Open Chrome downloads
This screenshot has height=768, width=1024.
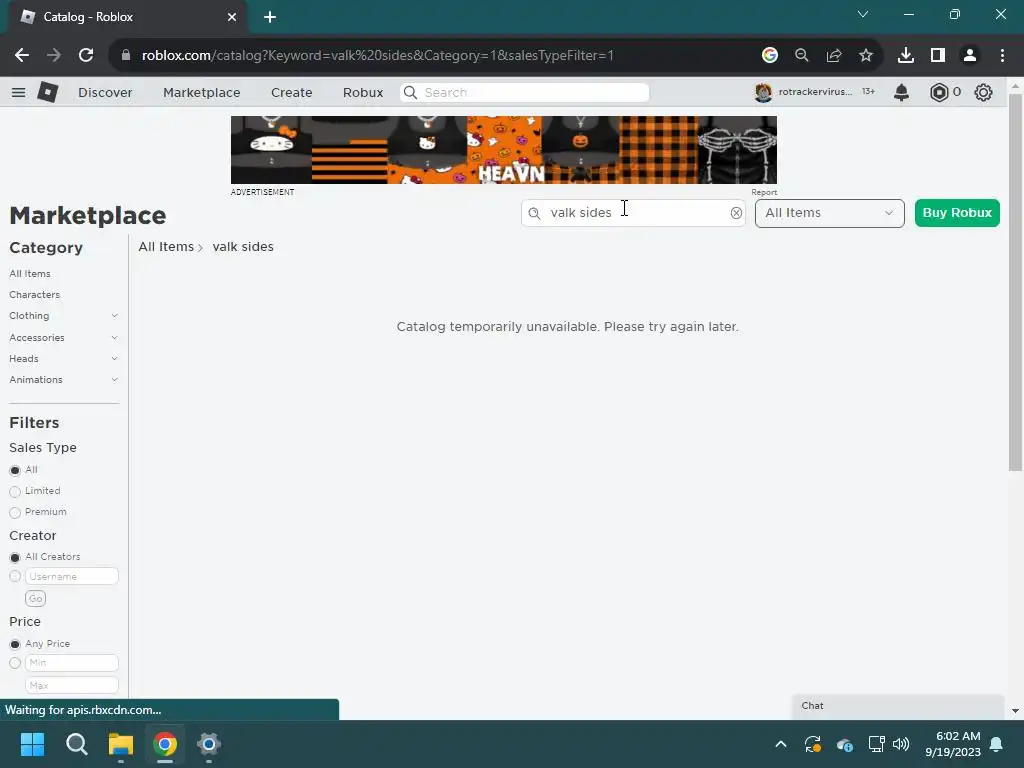(905, 56)
